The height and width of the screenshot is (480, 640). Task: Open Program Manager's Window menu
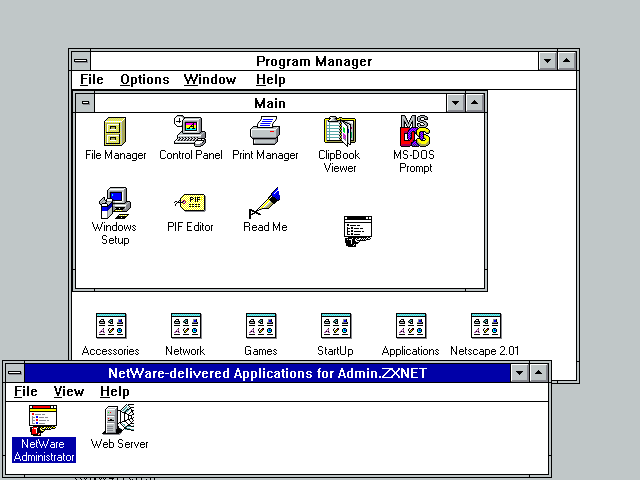click(x=210, y=80)
